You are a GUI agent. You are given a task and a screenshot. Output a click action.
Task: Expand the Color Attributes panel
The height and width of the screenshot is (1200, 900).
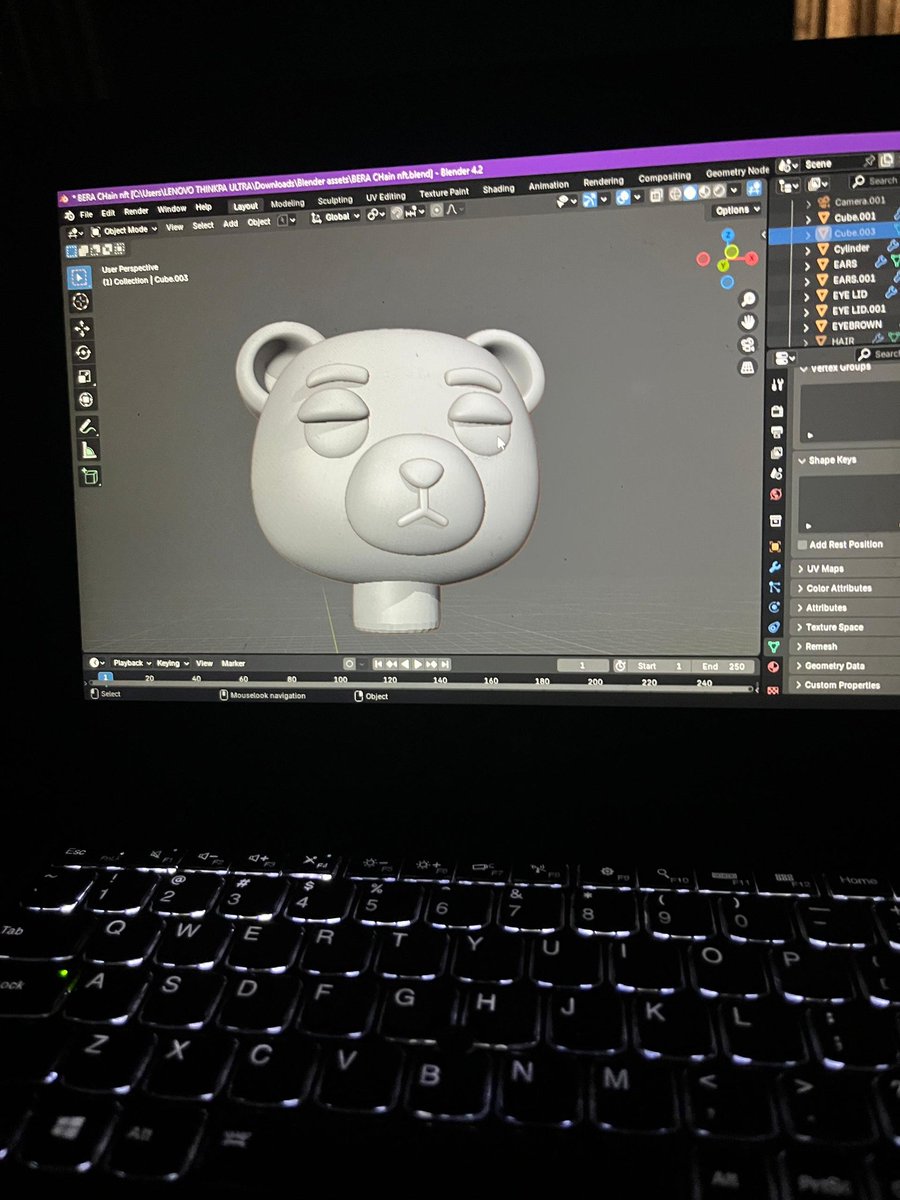pos(845,588)
